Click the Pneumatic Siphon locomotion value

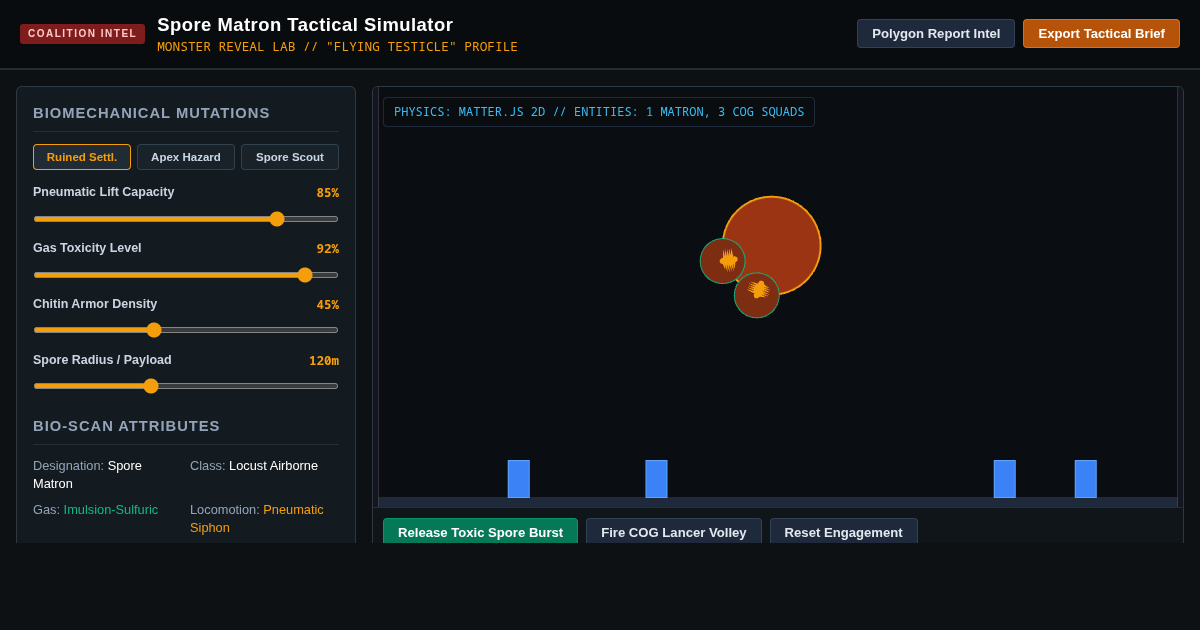pos(257,519)
